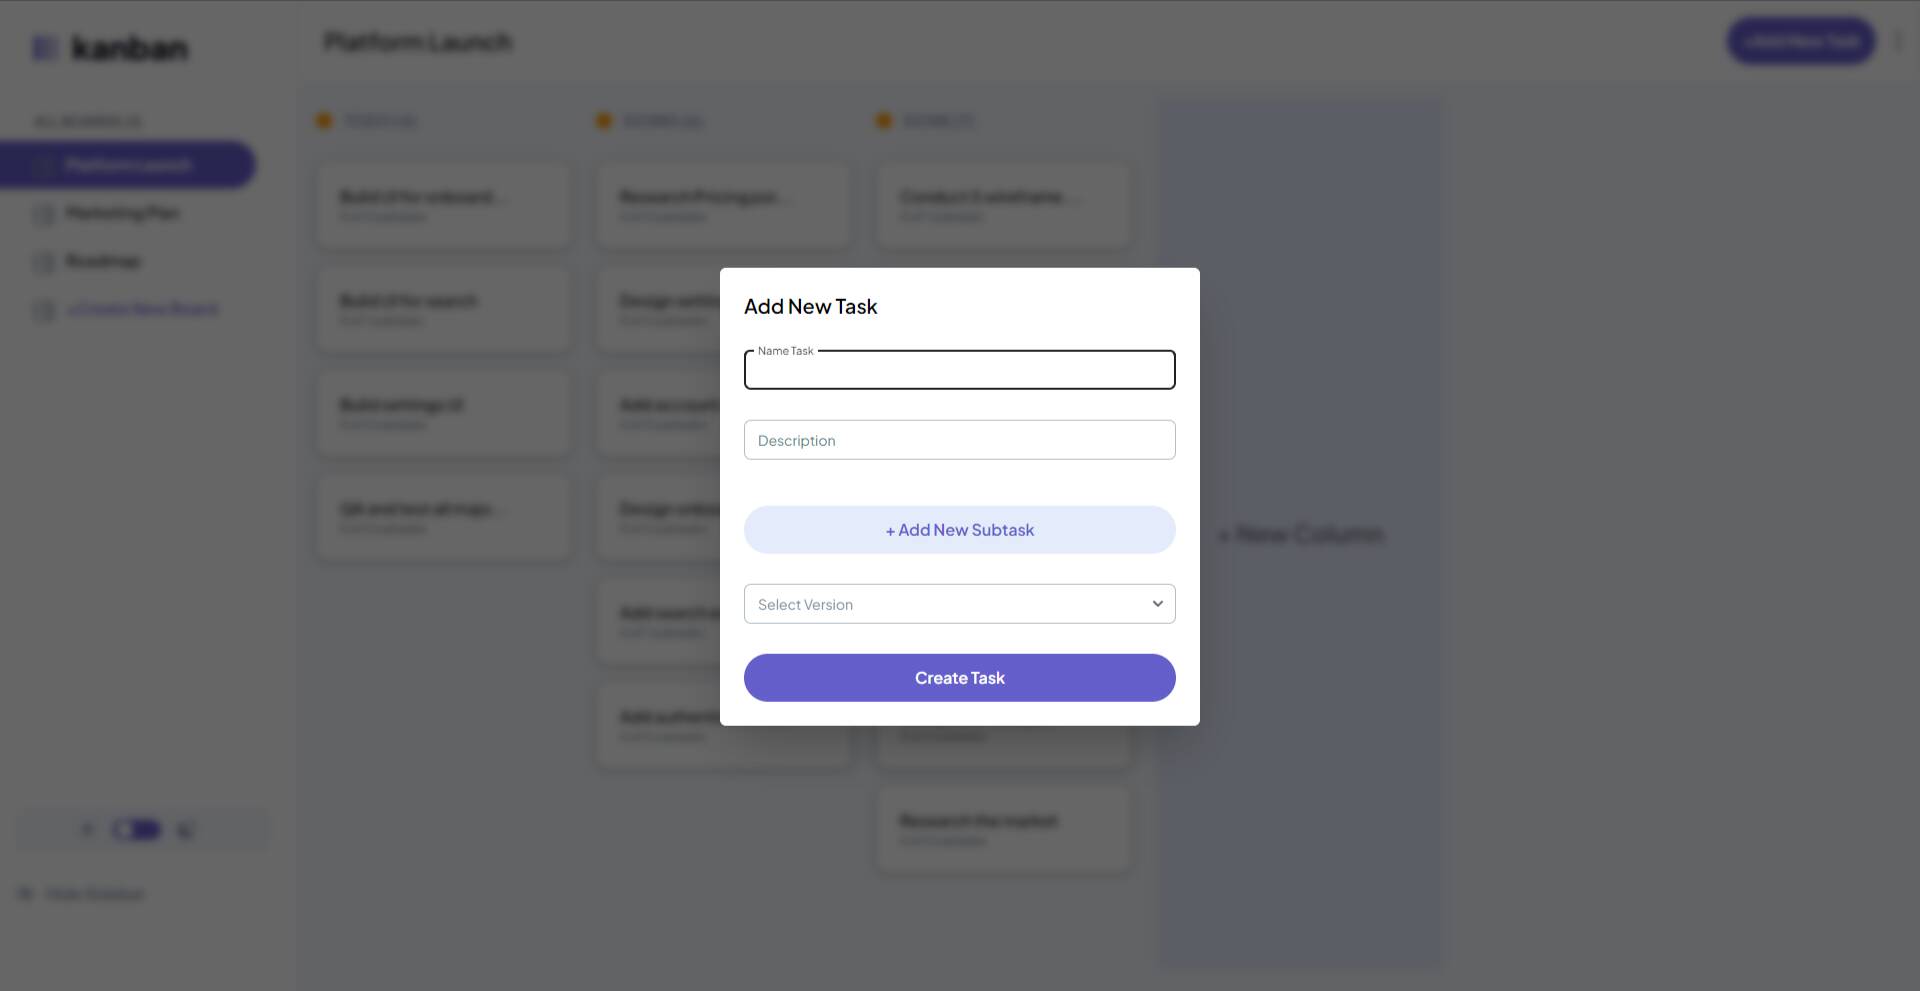Image resolution: width=1920 pixels, height=991 pixels.
Task: Add a new subtask row
Action: [x=959, y=530]
